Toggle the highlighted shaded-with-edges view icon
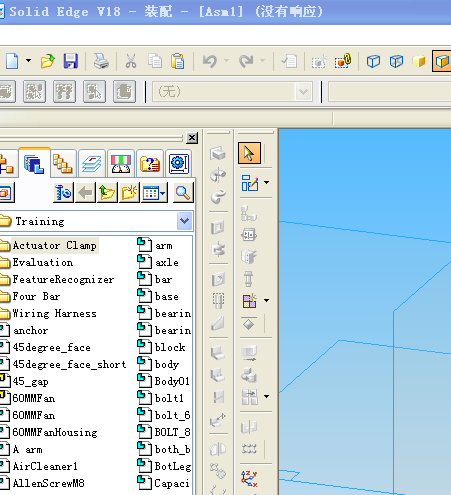Screen dimensions: 451x495 click(x=442, y=61)
